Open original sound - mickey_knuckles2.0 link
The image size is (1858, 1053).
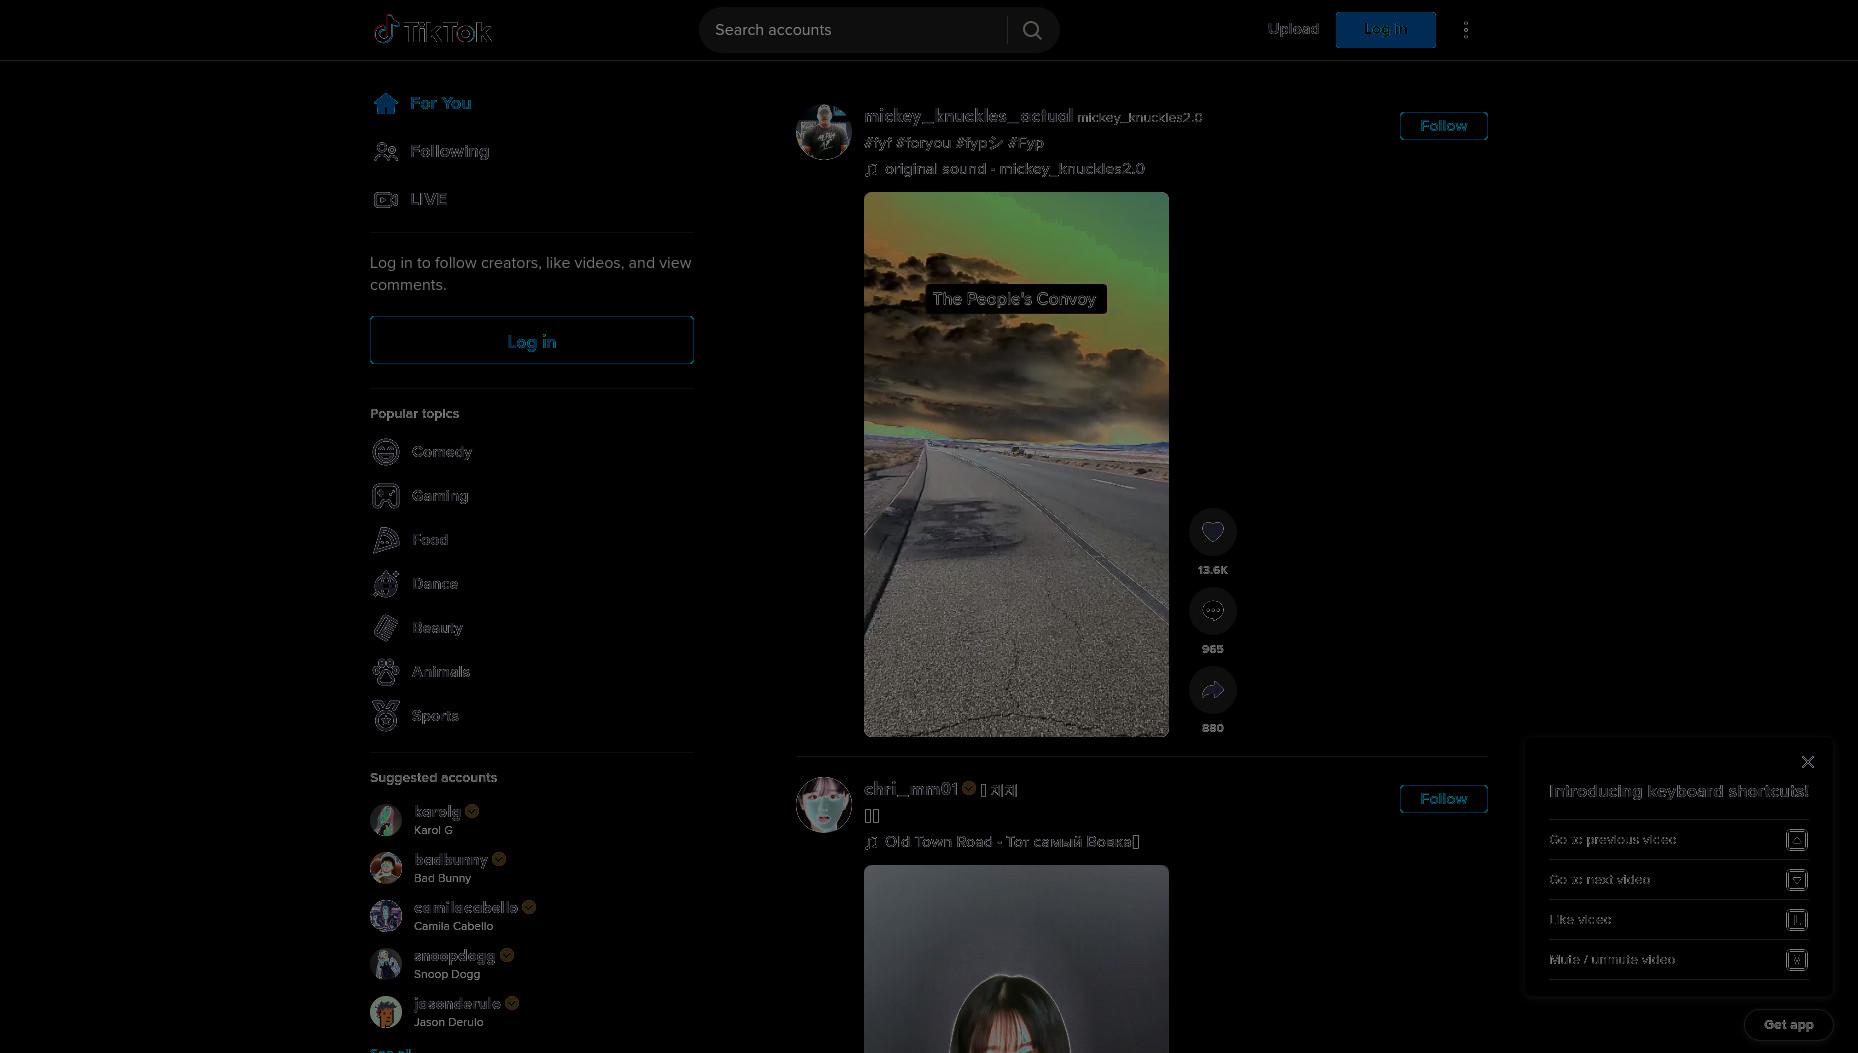[x=1005, y=169]
